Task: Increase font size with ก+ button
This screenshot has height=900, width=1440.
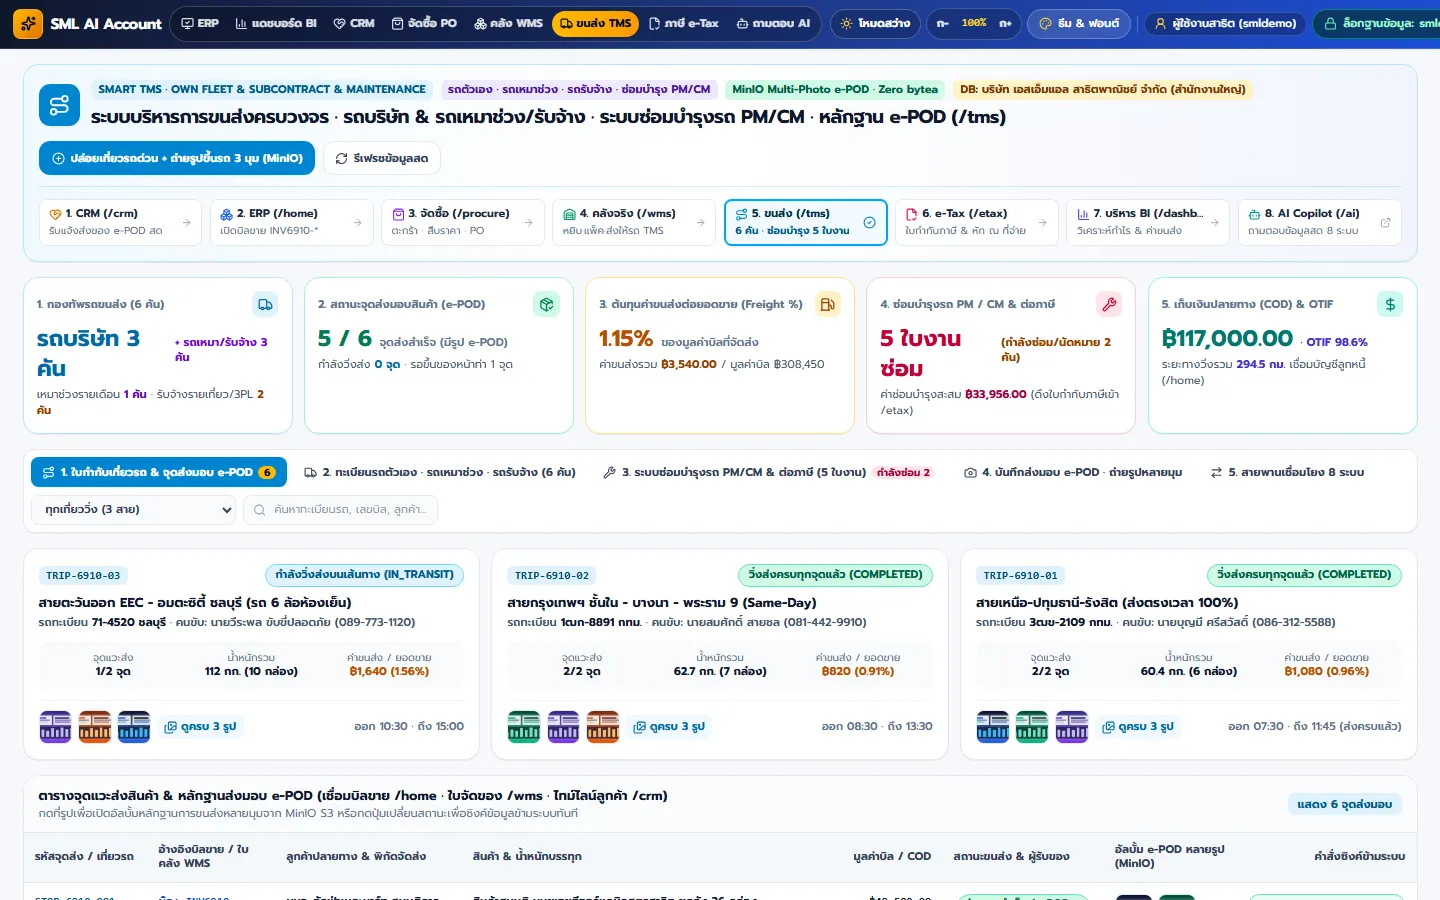Action: 1005,23
